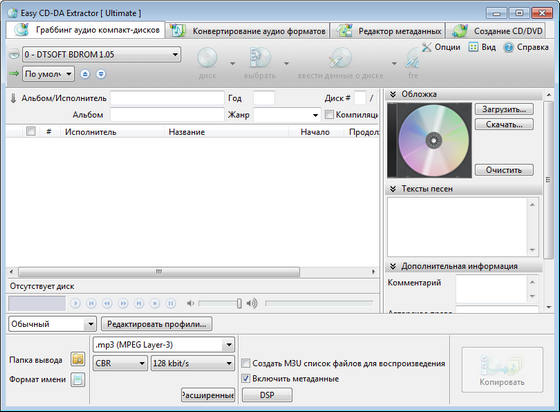Viewport: 560px width, 412px height.
Task: Enable create M3U playlist checkbox
Action: click(245, 363)
